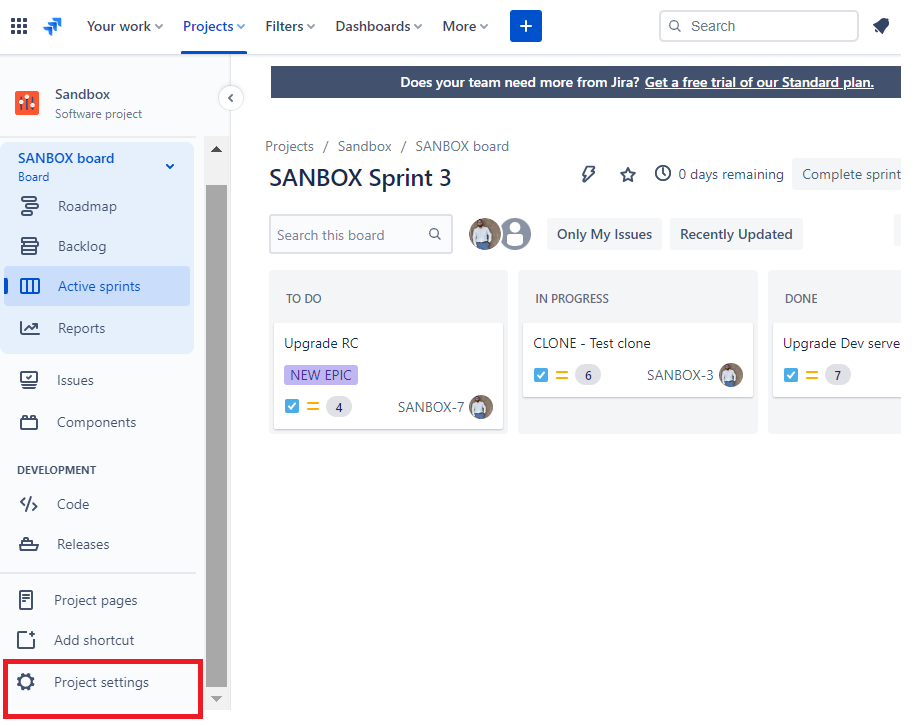Click the blue Create plus button

526,26
